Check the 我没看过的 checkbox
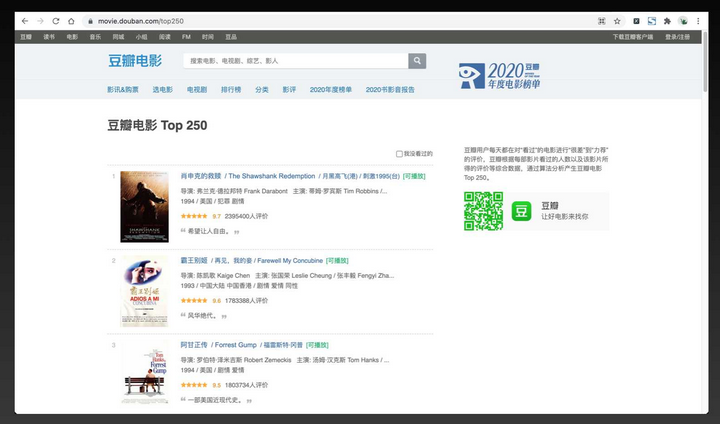 click(399, 154)
